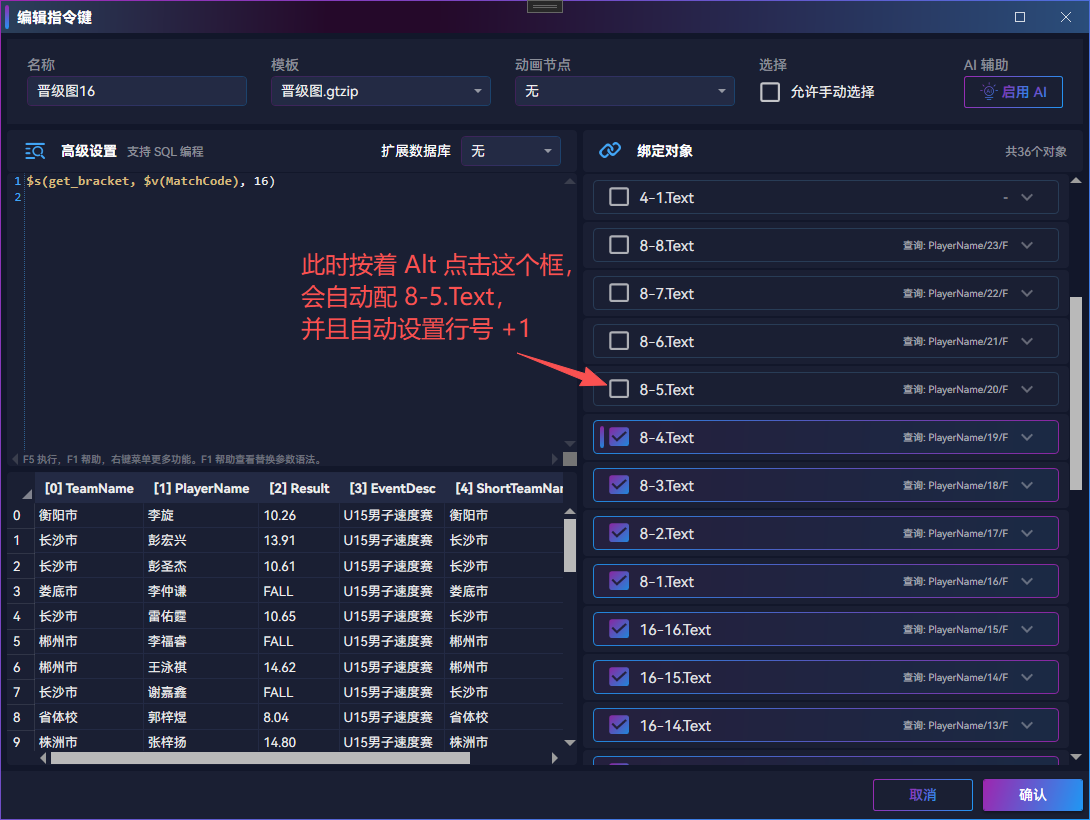The width and height of the screenshot is (1090, 820).
Task: Click the lightbulb AI icon
Action: [988, 92]
